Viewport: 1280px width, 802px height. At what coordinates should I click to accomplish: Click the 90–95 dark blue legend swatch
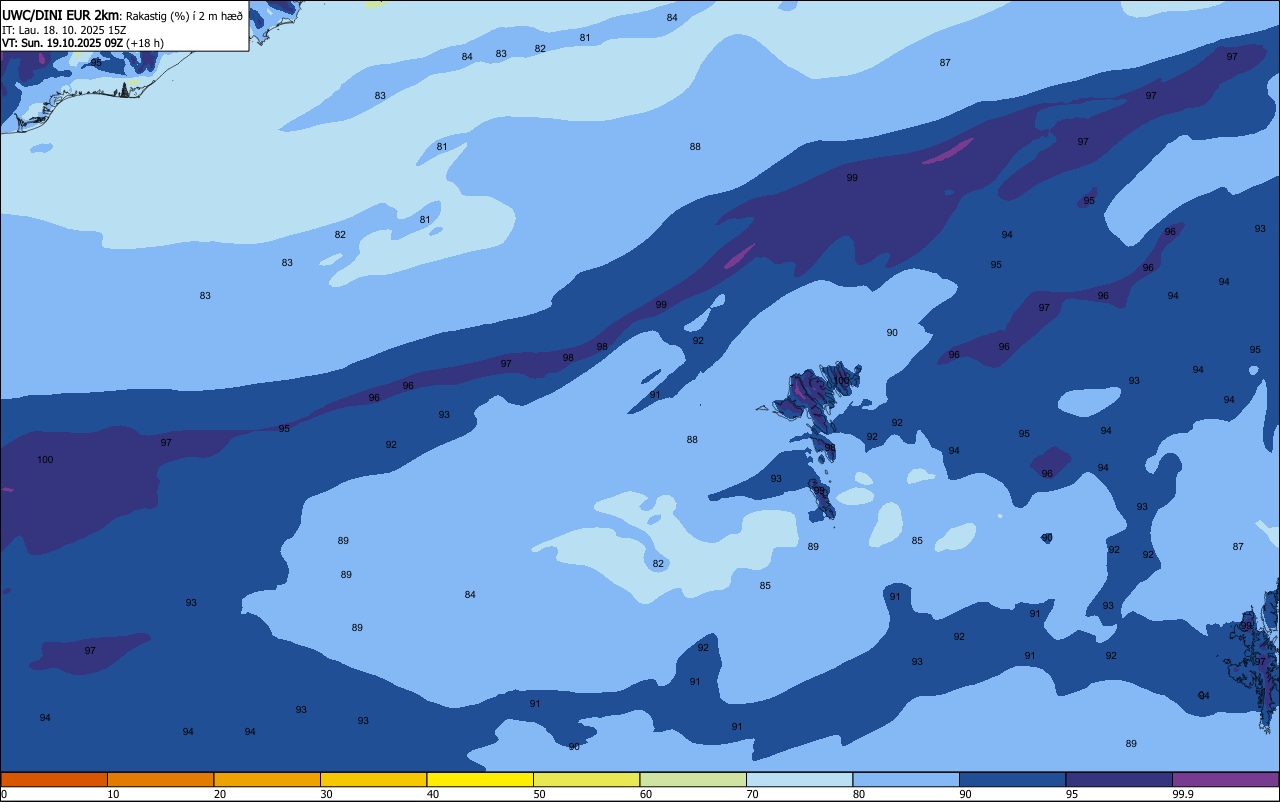pos(1012,779)
